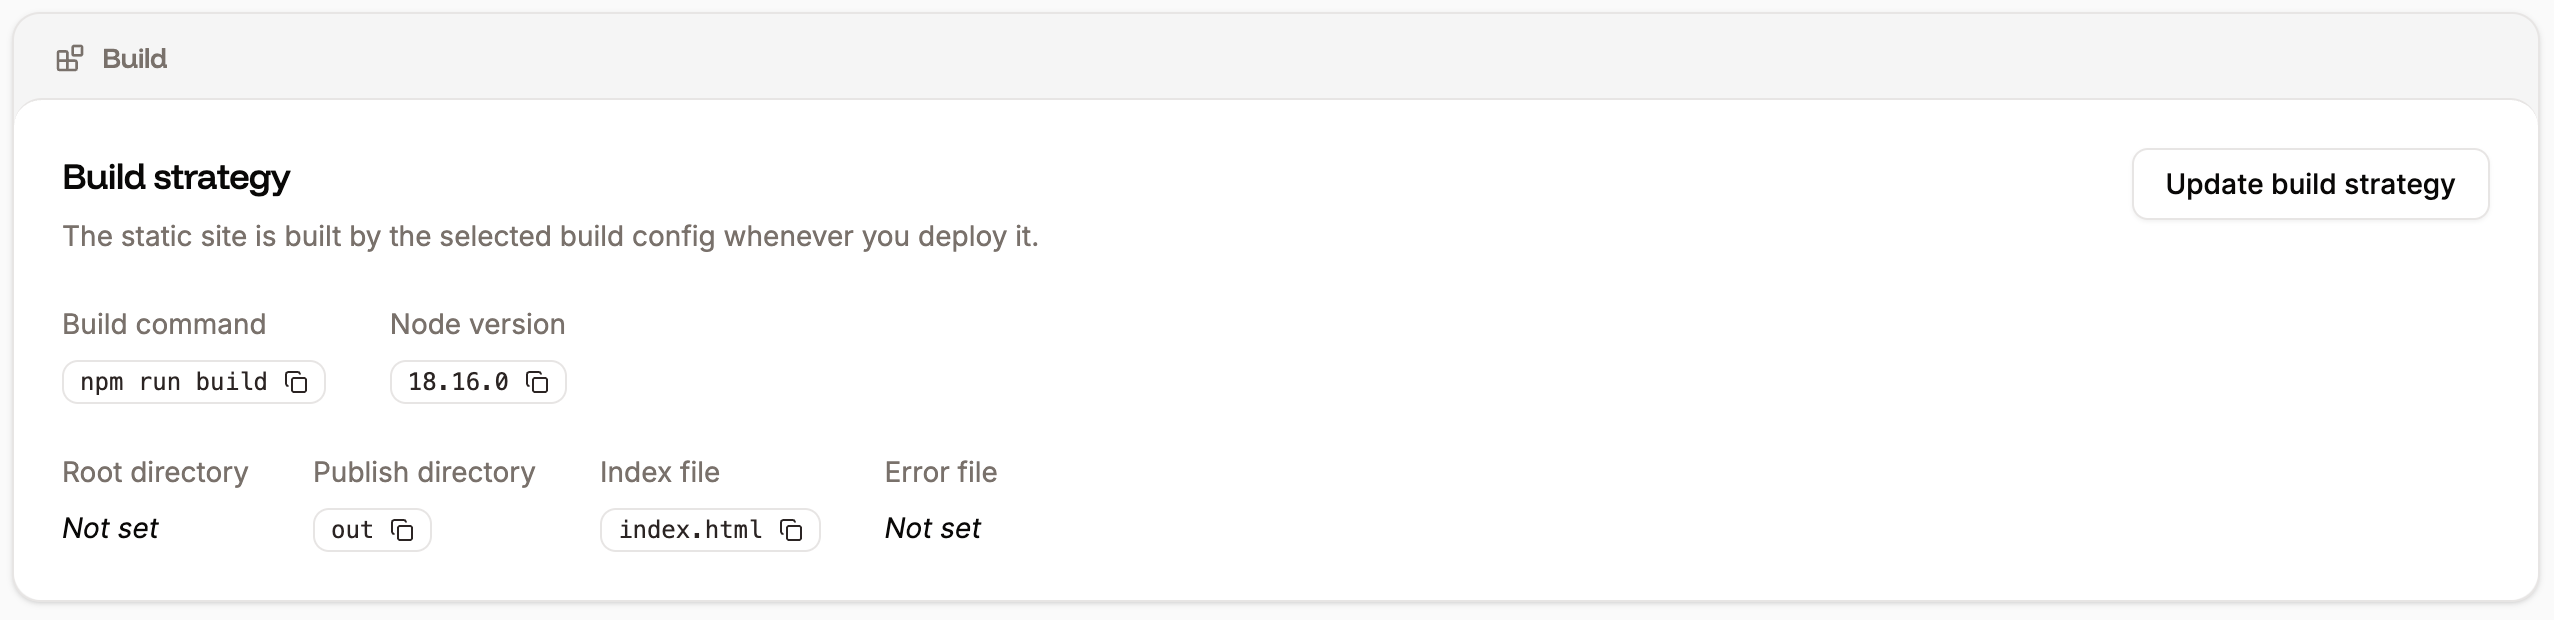Click the out directory chip

(x=352, y=529)
